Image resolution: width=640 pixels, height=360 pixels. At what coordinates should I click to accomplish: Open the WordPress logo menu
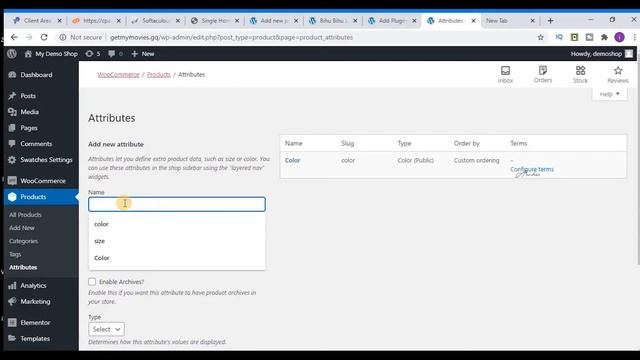[x=12, y=53]
